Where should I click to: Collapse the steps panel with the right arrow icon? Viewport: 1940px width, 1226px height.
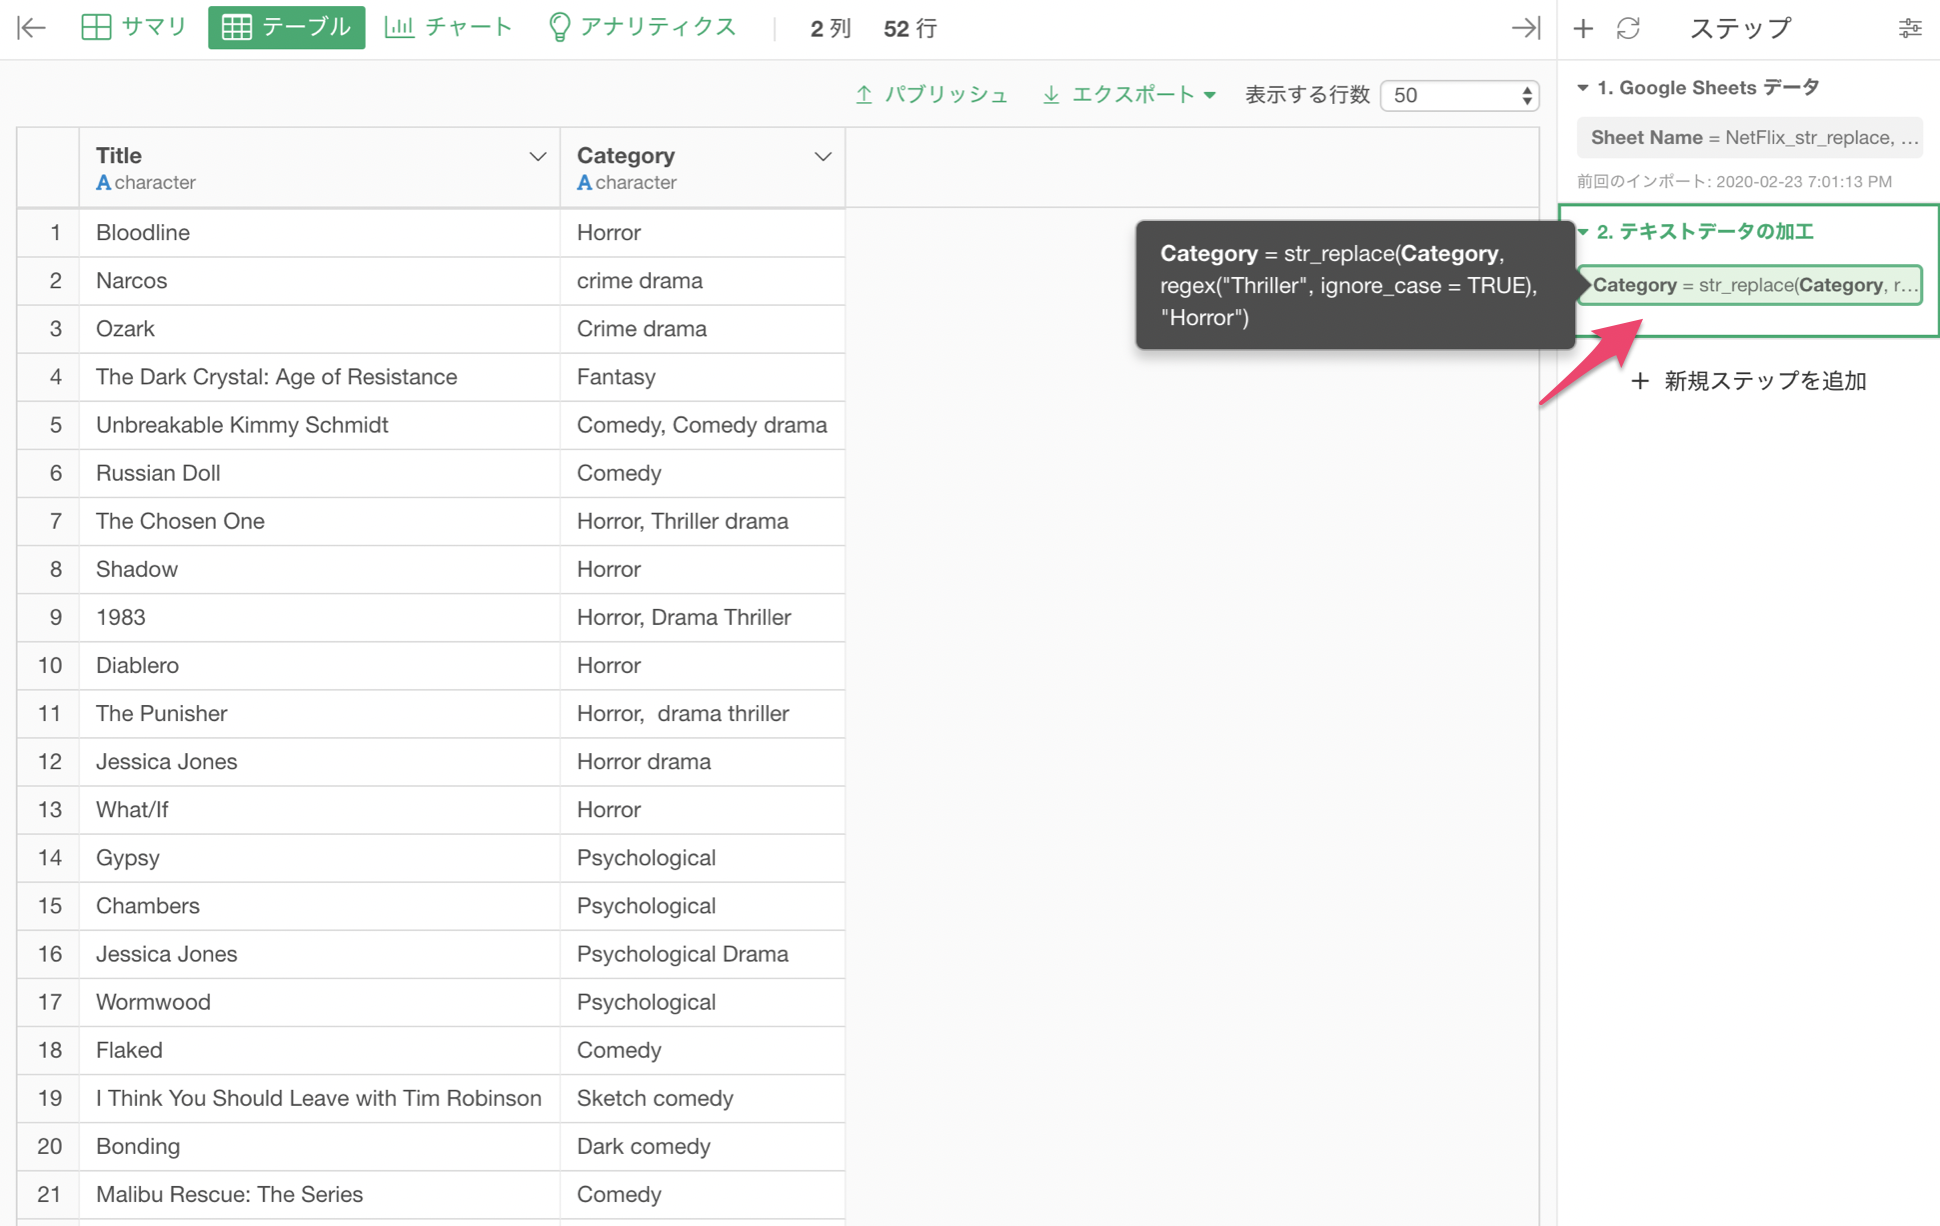click(x=1525, y=28)
